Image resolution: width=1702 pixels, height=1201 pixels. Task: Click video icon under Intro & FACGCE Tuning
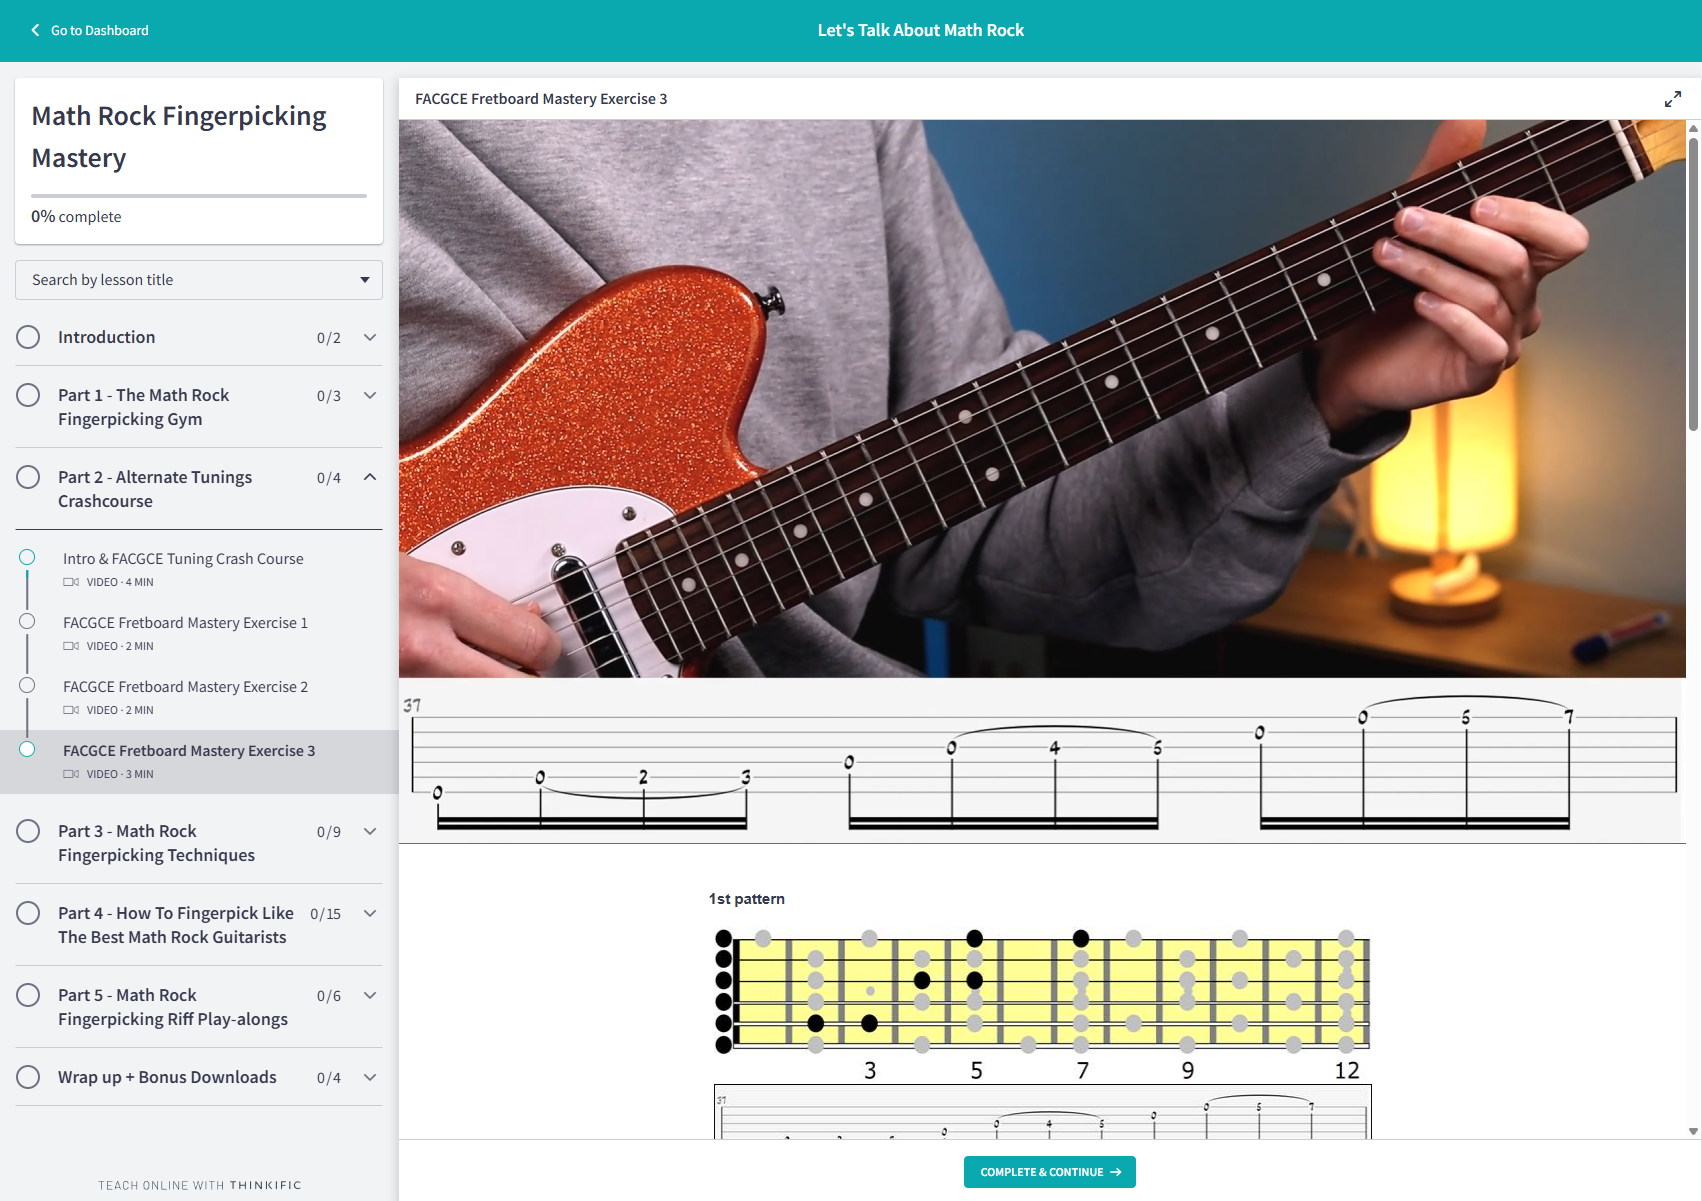[x=71, y=582]
